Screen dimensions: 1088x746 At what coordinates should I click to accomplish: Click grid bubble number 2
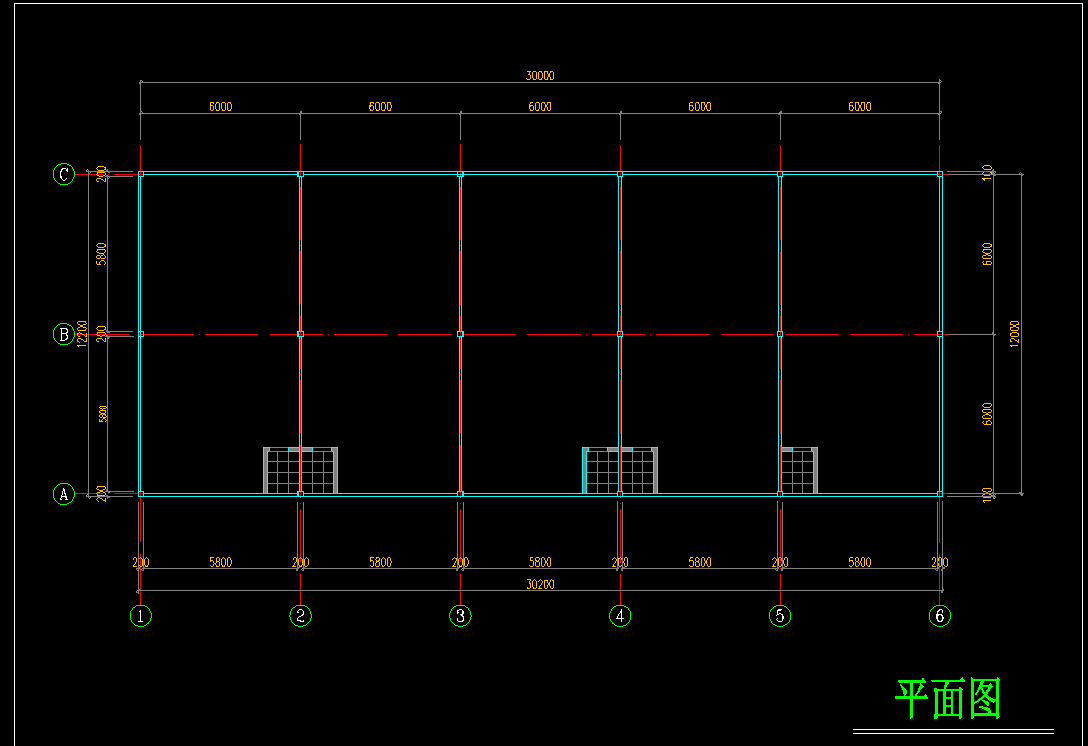[x=300, y=616]
